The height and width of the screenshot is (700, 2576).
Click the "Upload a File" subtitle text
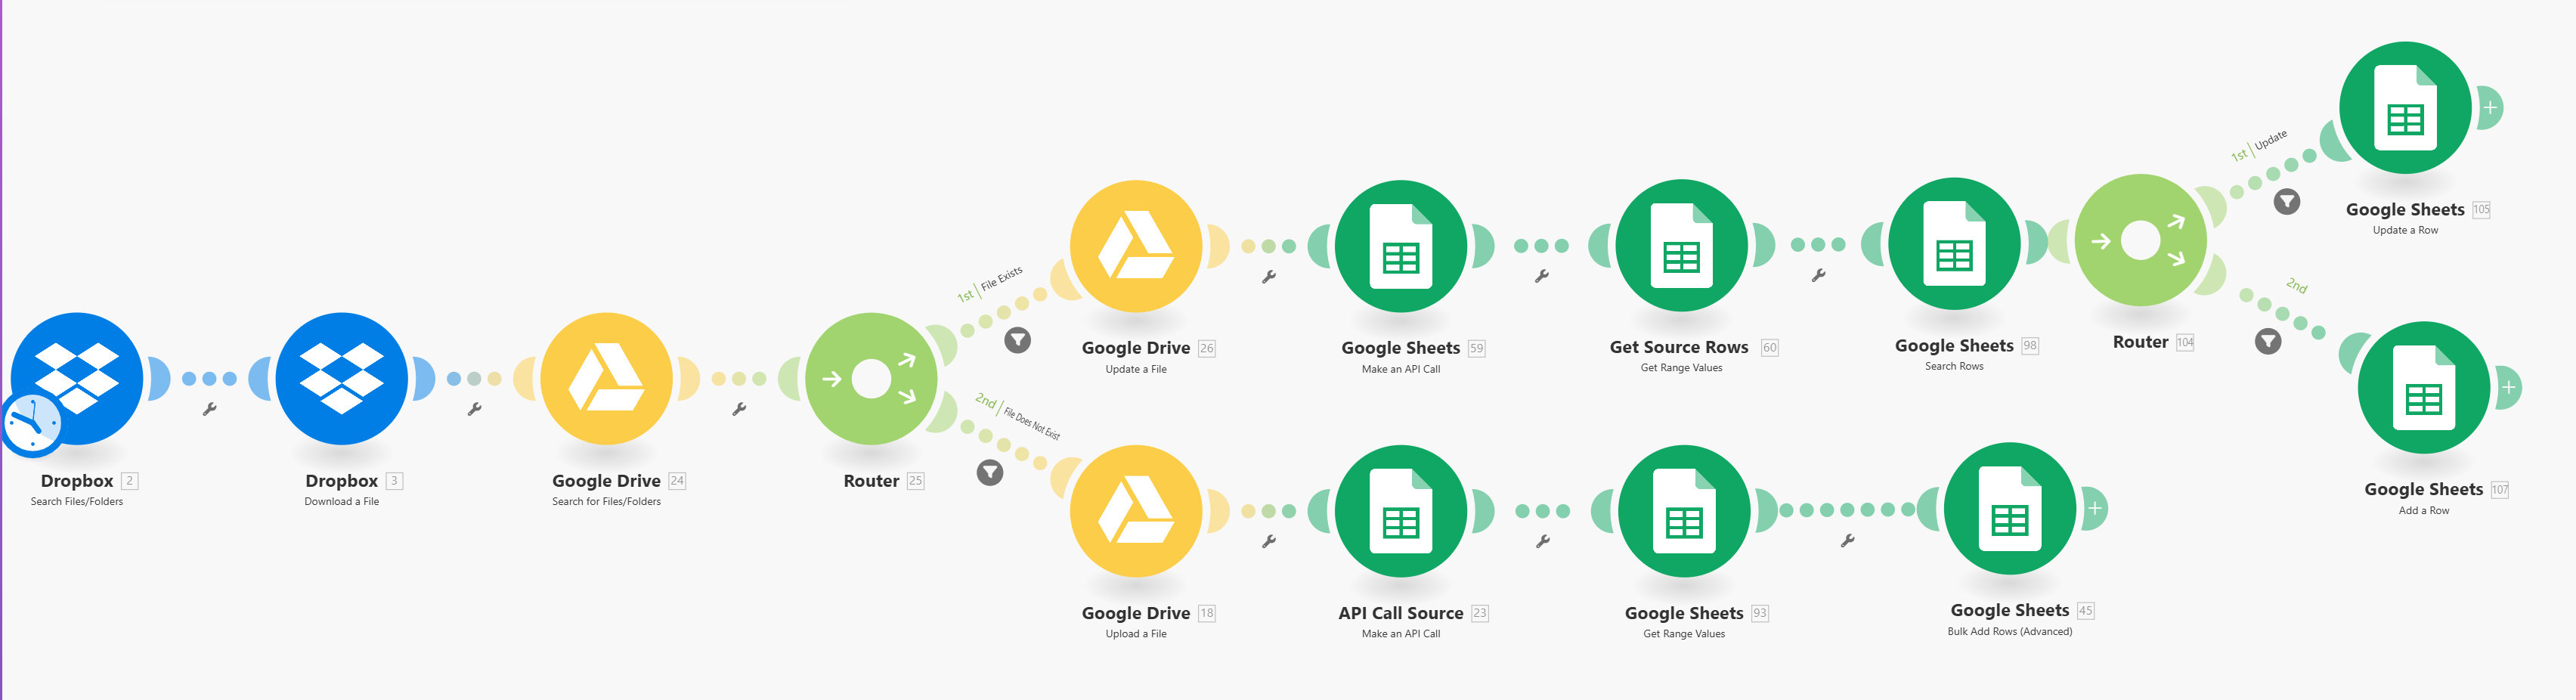pyautogui.click(x=1136, y=634)
